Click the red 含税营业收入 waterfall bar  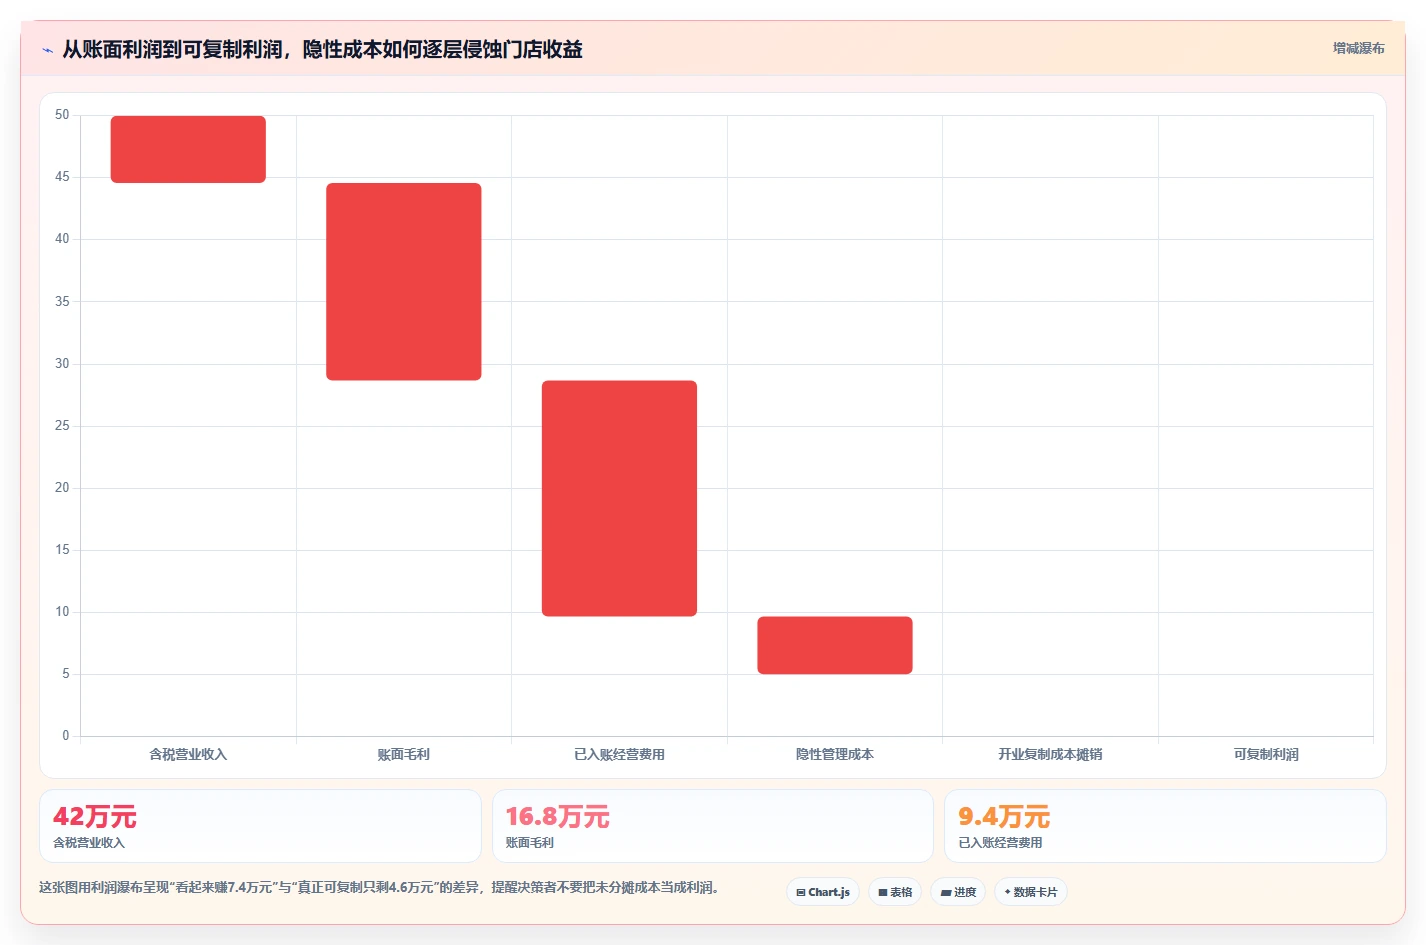[x=188, y=149]
